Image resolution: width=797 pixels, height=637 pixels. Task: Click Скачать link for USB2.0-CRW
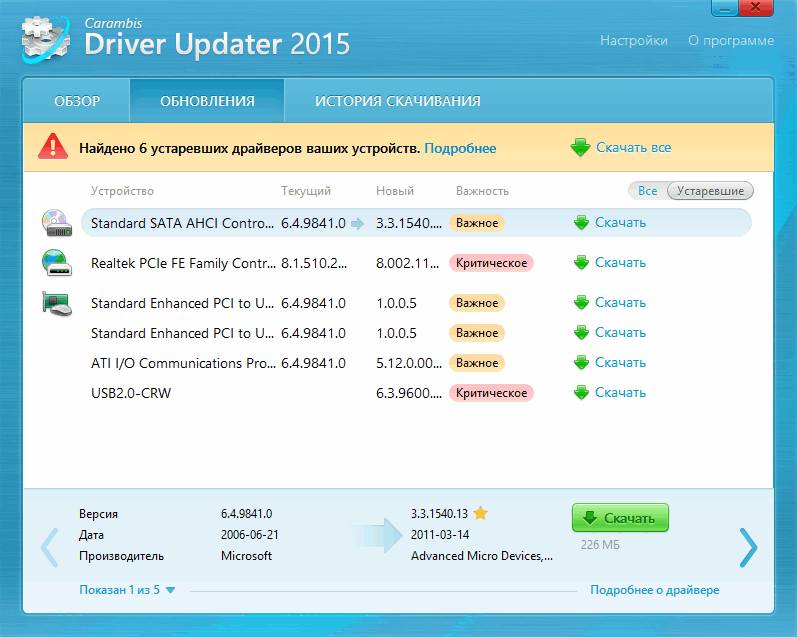tap(620, 393)
